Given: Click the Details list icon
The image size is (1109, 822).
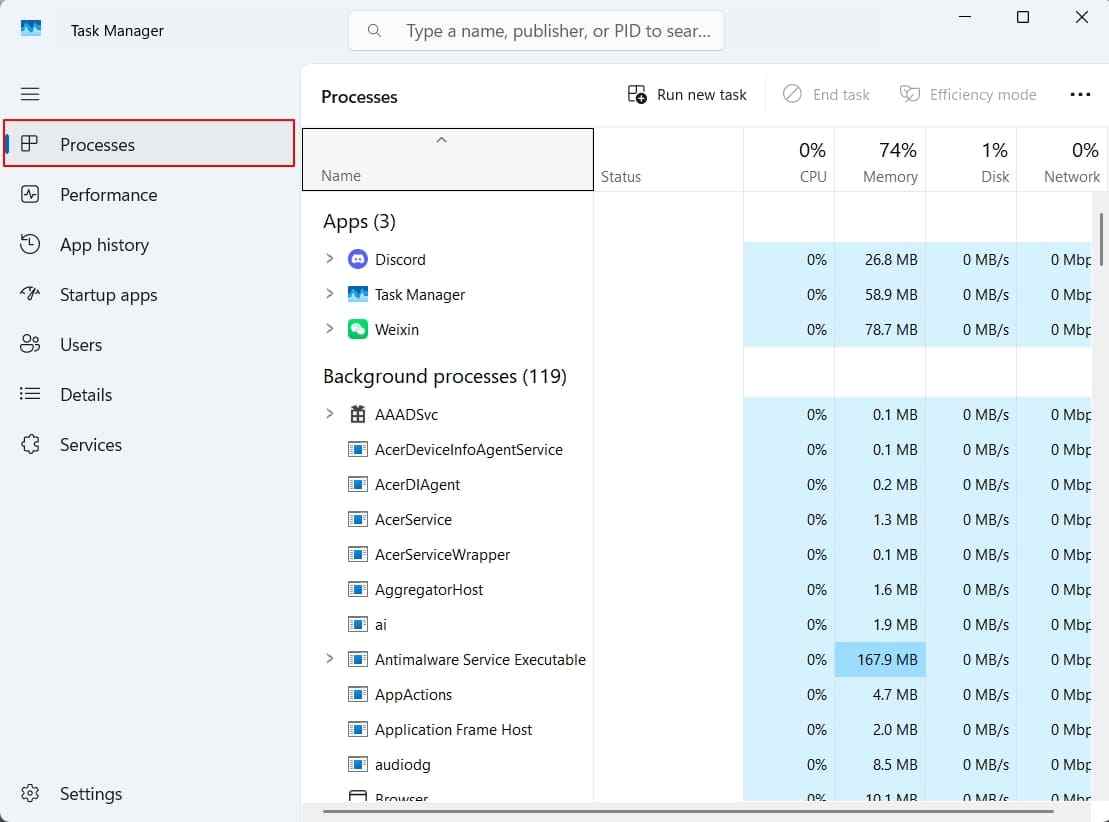Looking at the screenshot, I should [x=30, y=394].
